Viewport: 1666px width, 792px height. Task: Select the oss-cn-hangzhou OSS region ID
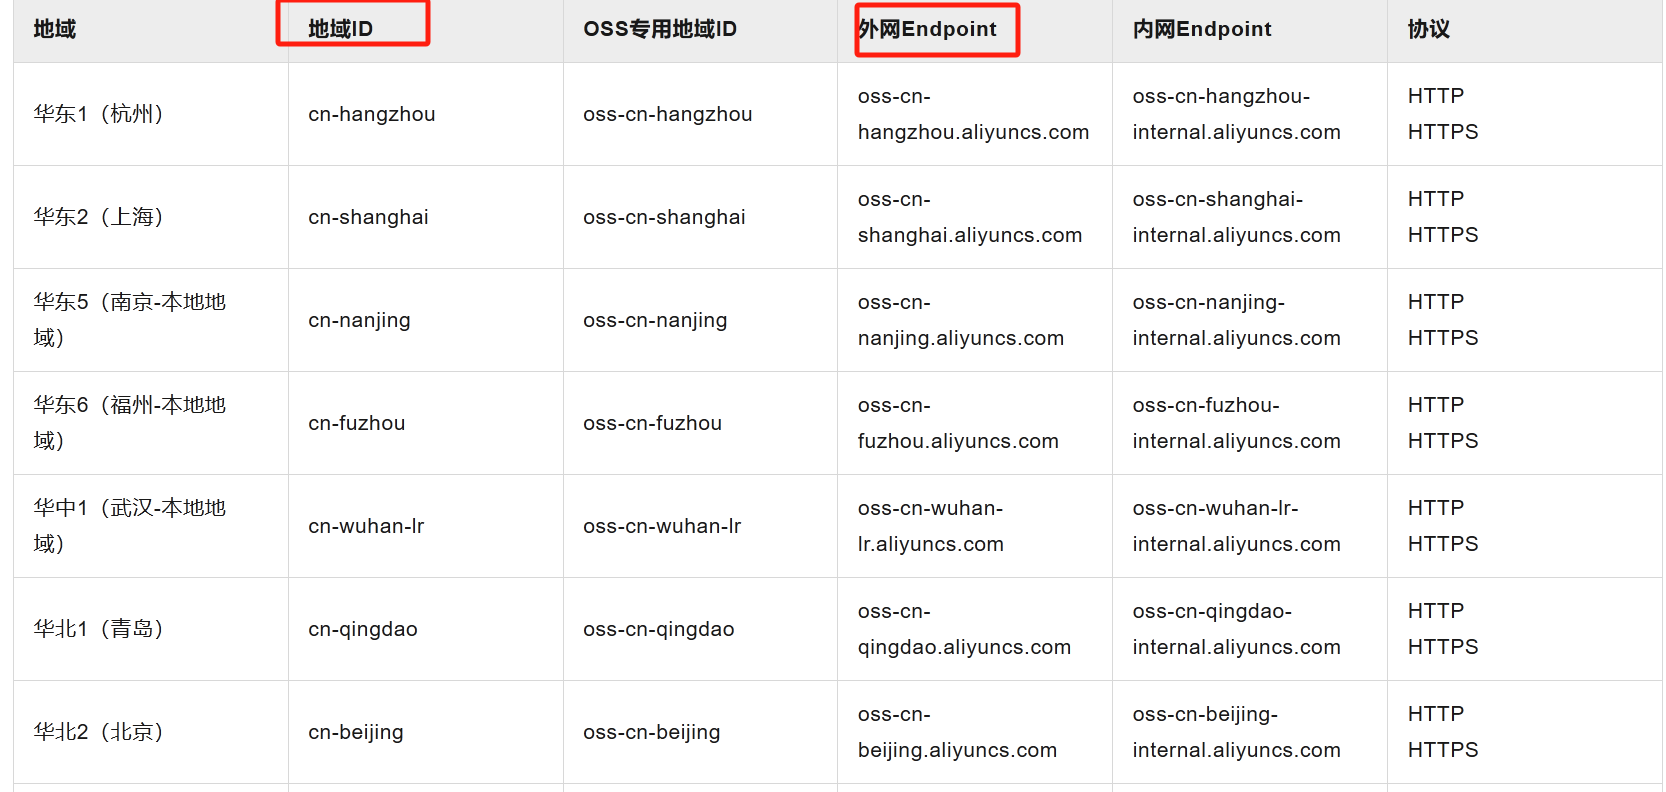coord(668,114)
